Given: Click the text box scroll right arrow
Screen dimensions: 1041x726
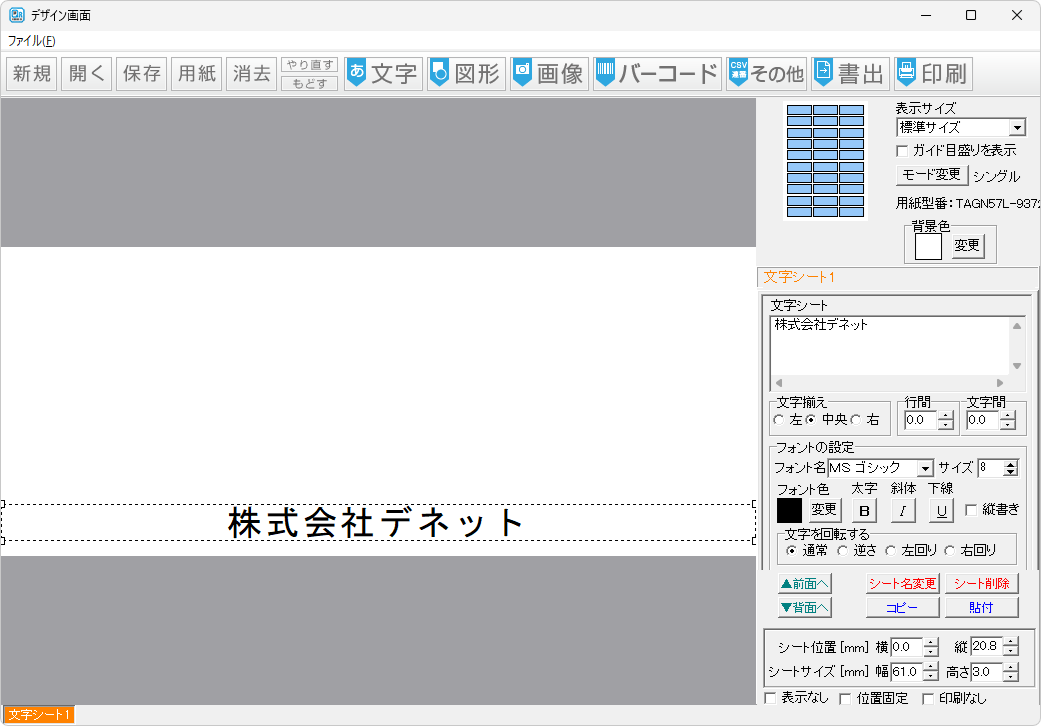Looking at the screenshot, I should [1000, 383].
